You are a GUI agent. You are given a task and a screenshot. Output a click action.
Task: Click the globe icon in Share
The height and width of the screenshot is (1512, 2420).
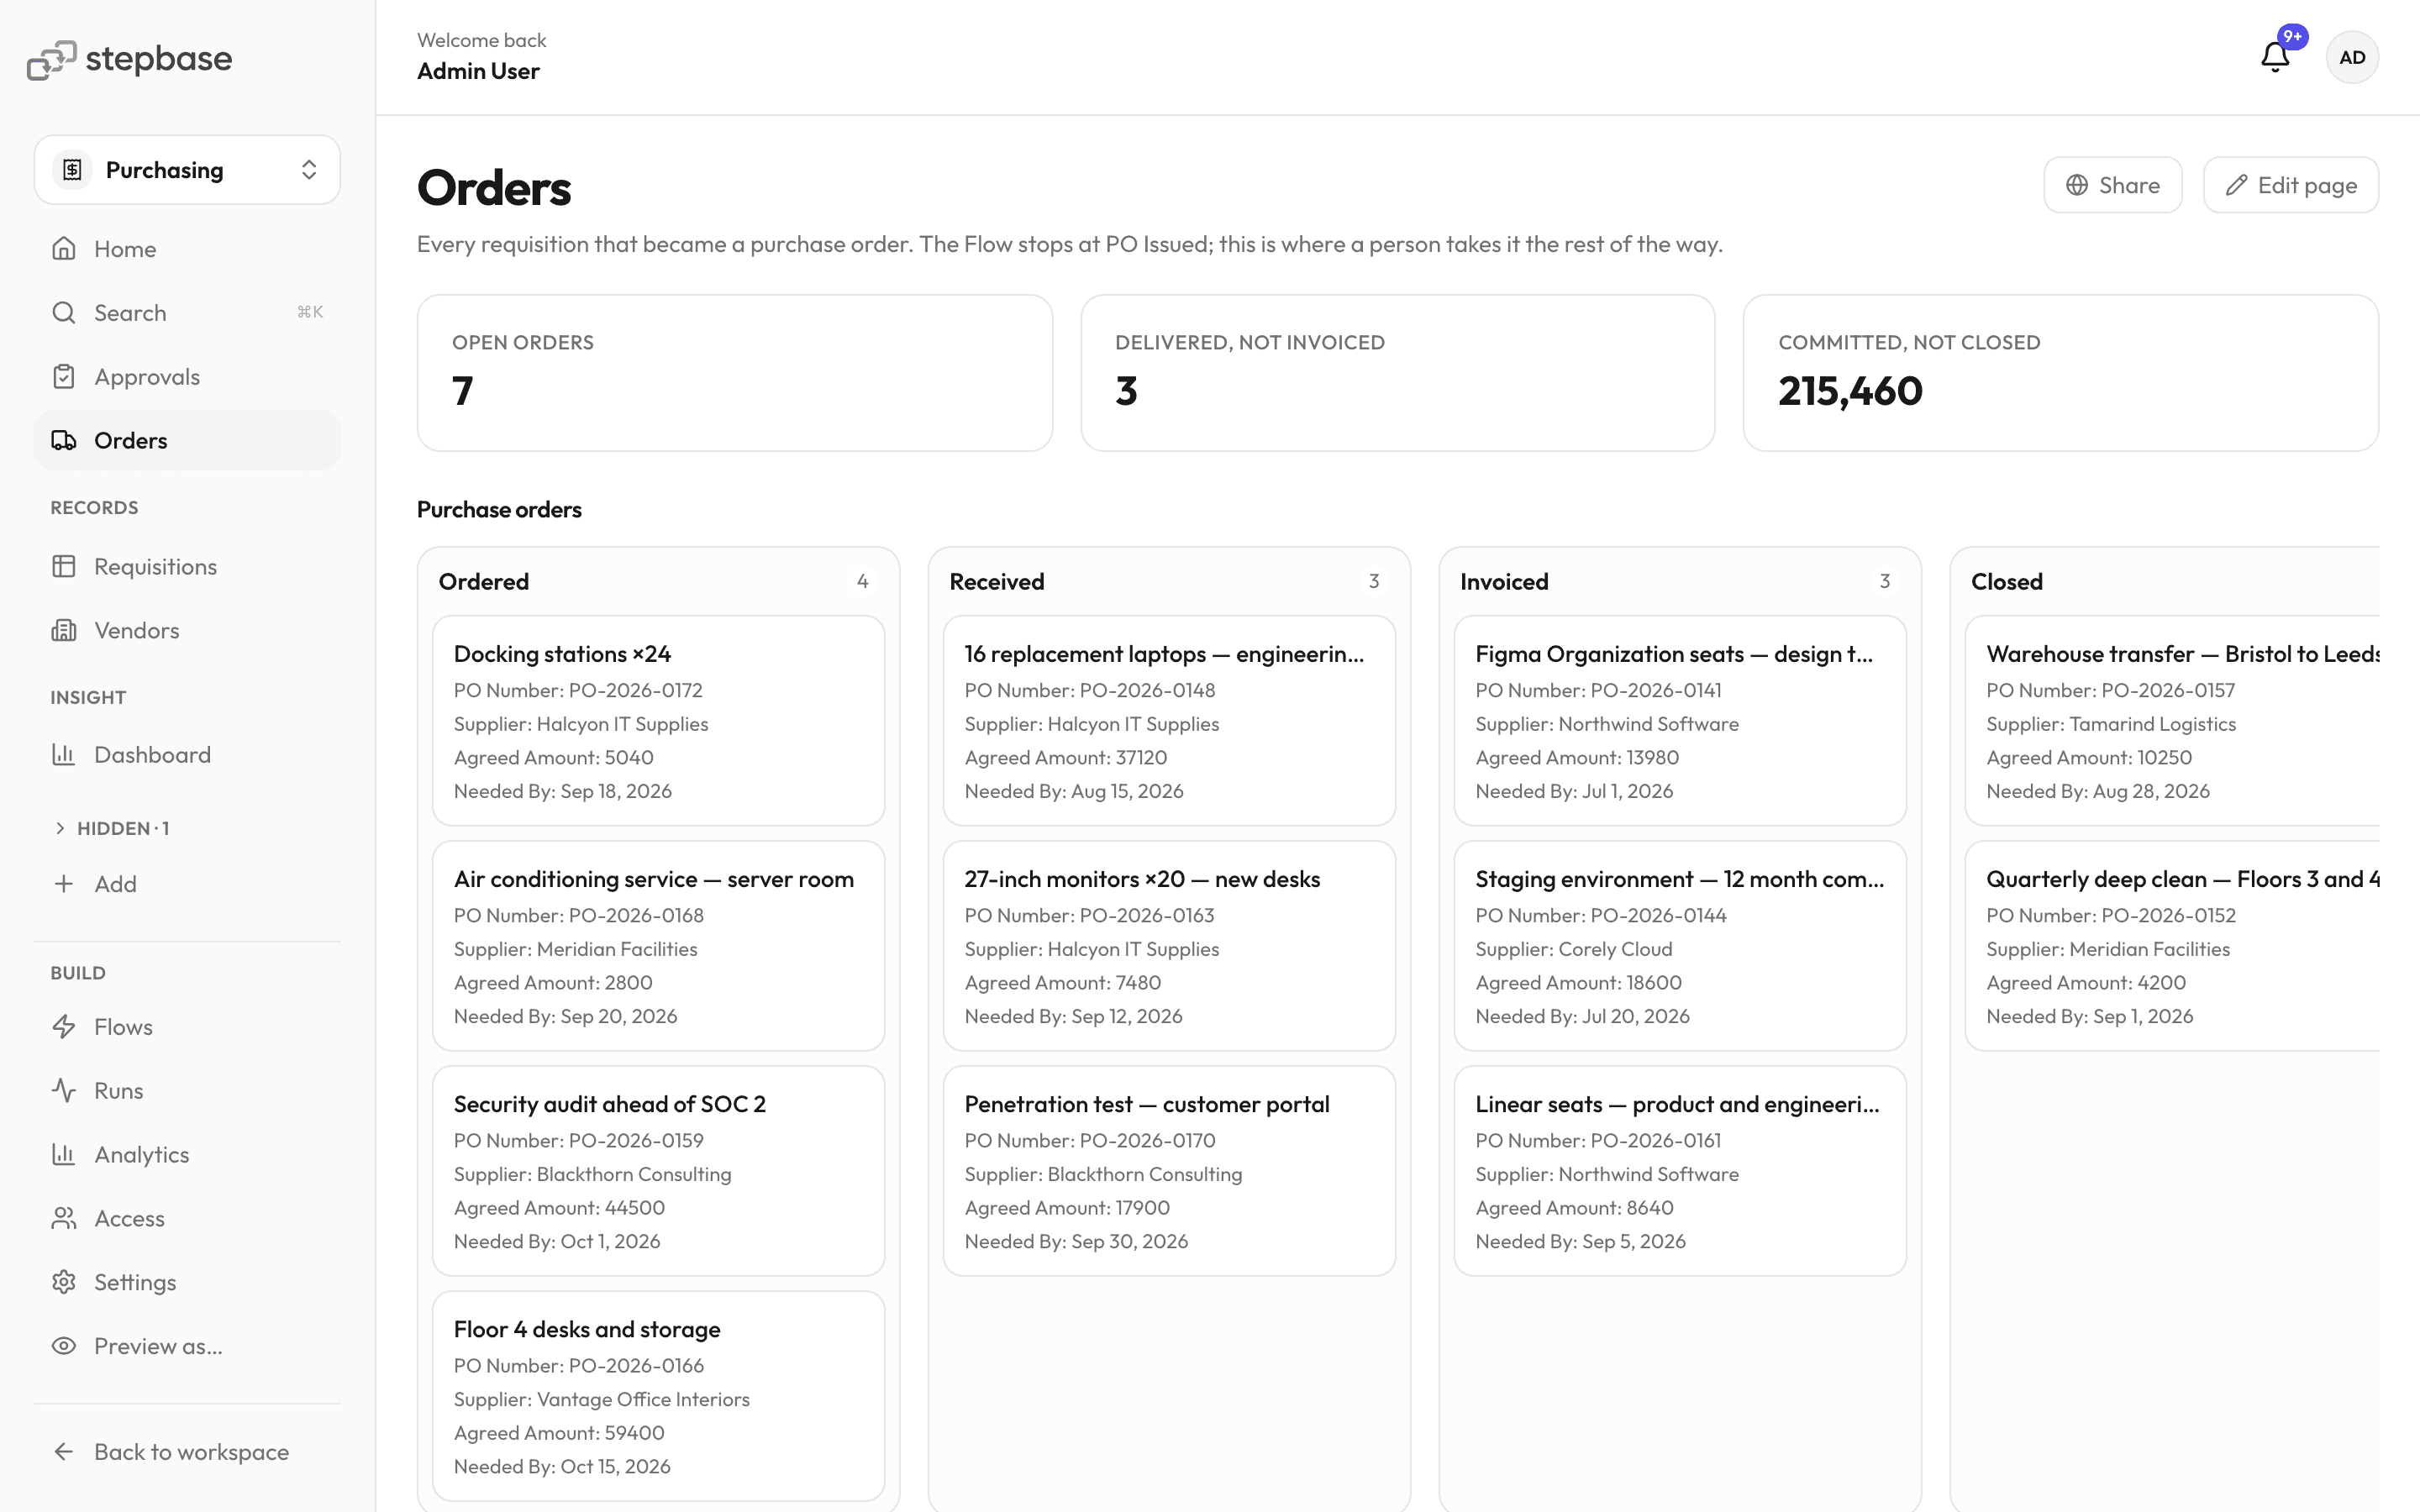(x=2077, y=185)
